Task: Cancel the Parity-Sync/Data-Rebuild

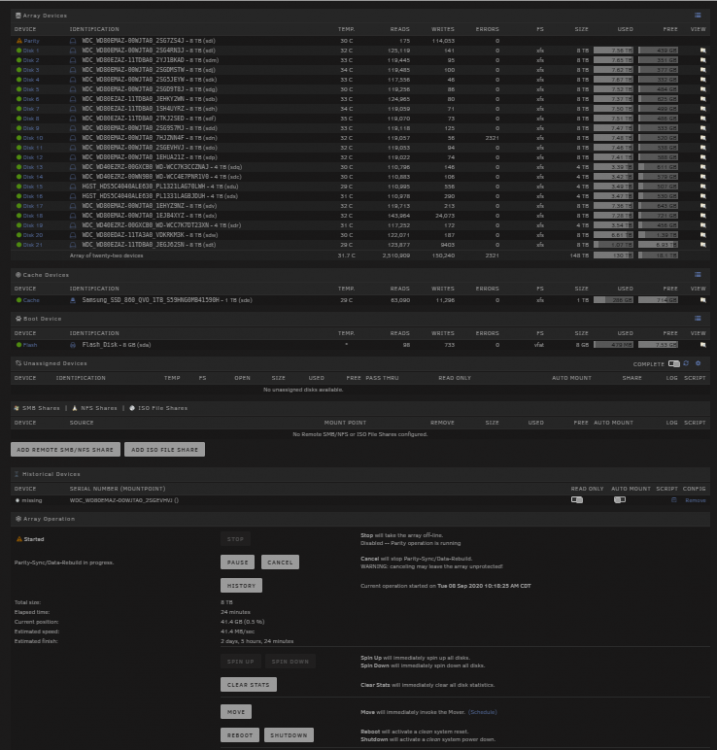Action: click(x=280, y=562)
